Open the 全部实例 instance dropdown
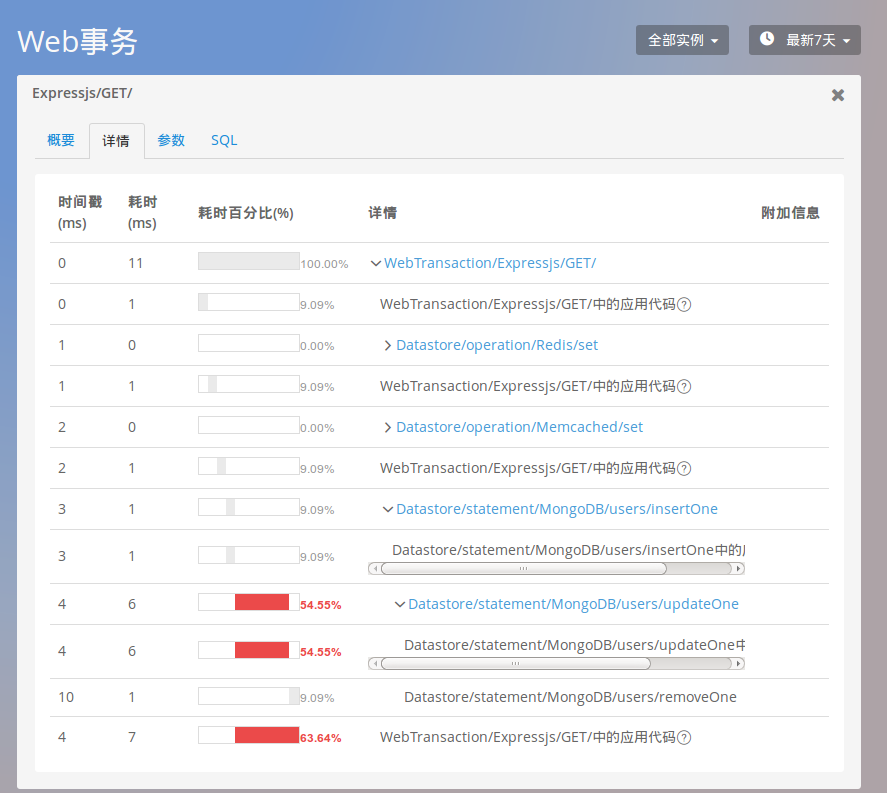 682,40
